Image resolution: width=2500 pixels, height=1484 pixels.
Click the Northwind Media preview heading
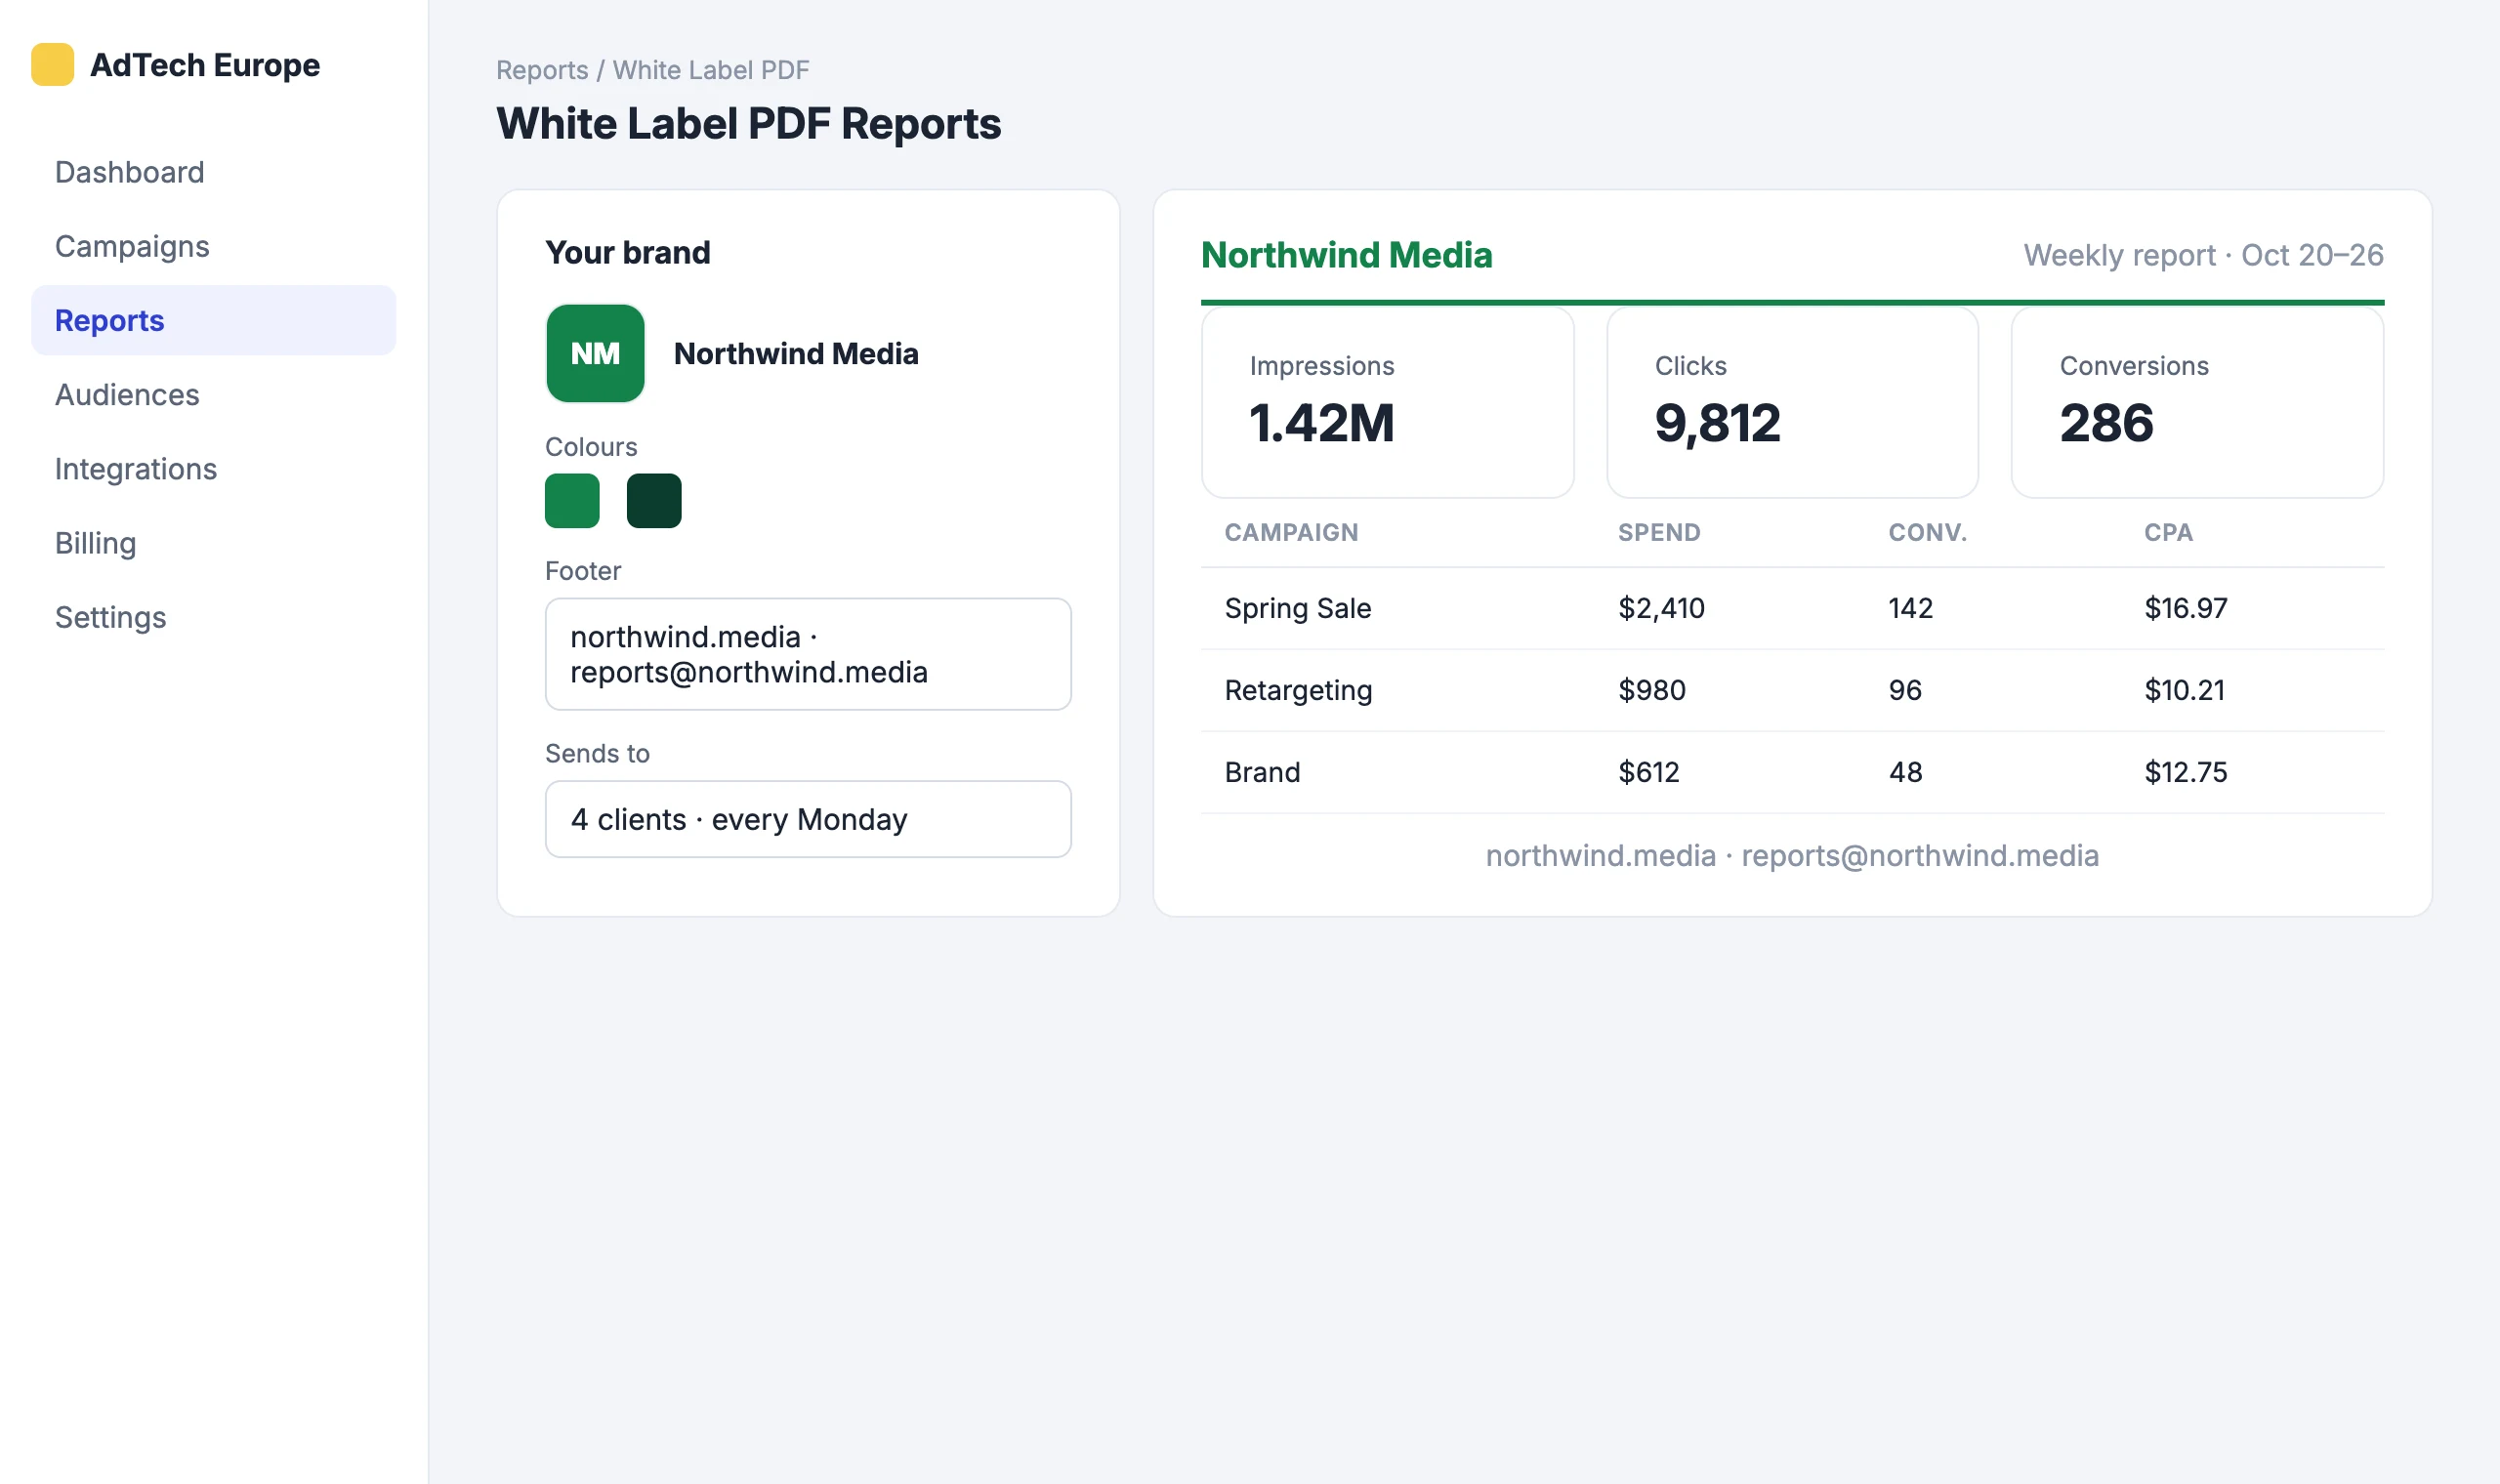coord(1346,255)
